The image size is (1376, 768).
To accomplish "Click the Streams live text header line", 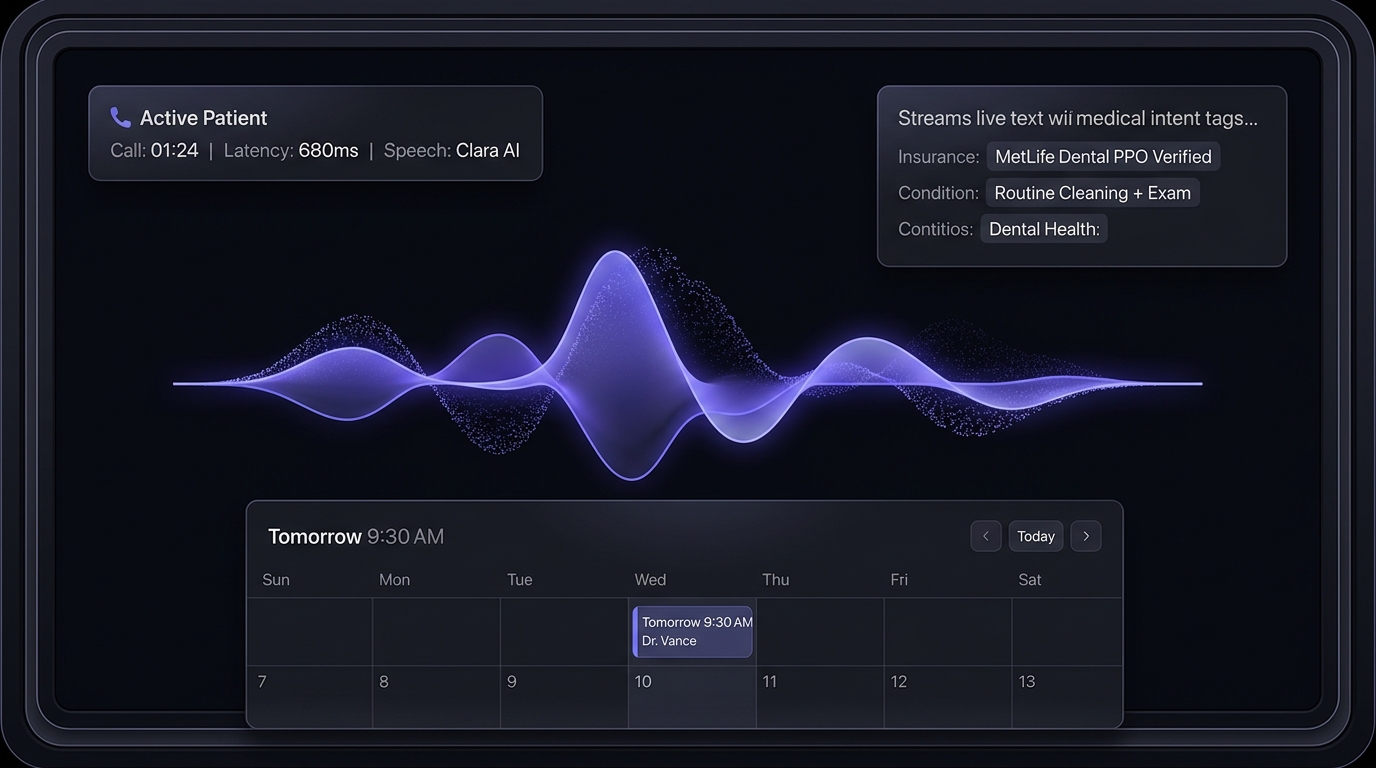I will 1078,118.
